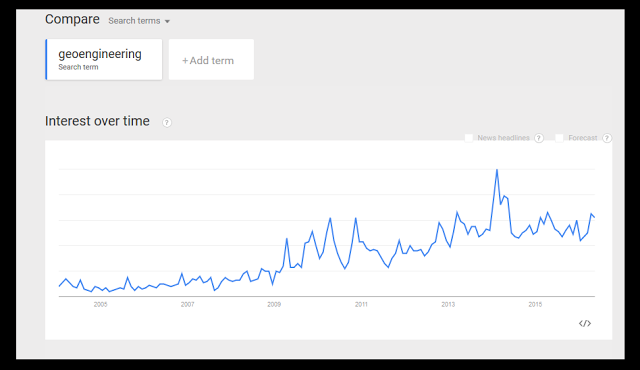Enable the Forecast checkbox
The width and height of the screenshot is (640, 370).
(560, 138)
